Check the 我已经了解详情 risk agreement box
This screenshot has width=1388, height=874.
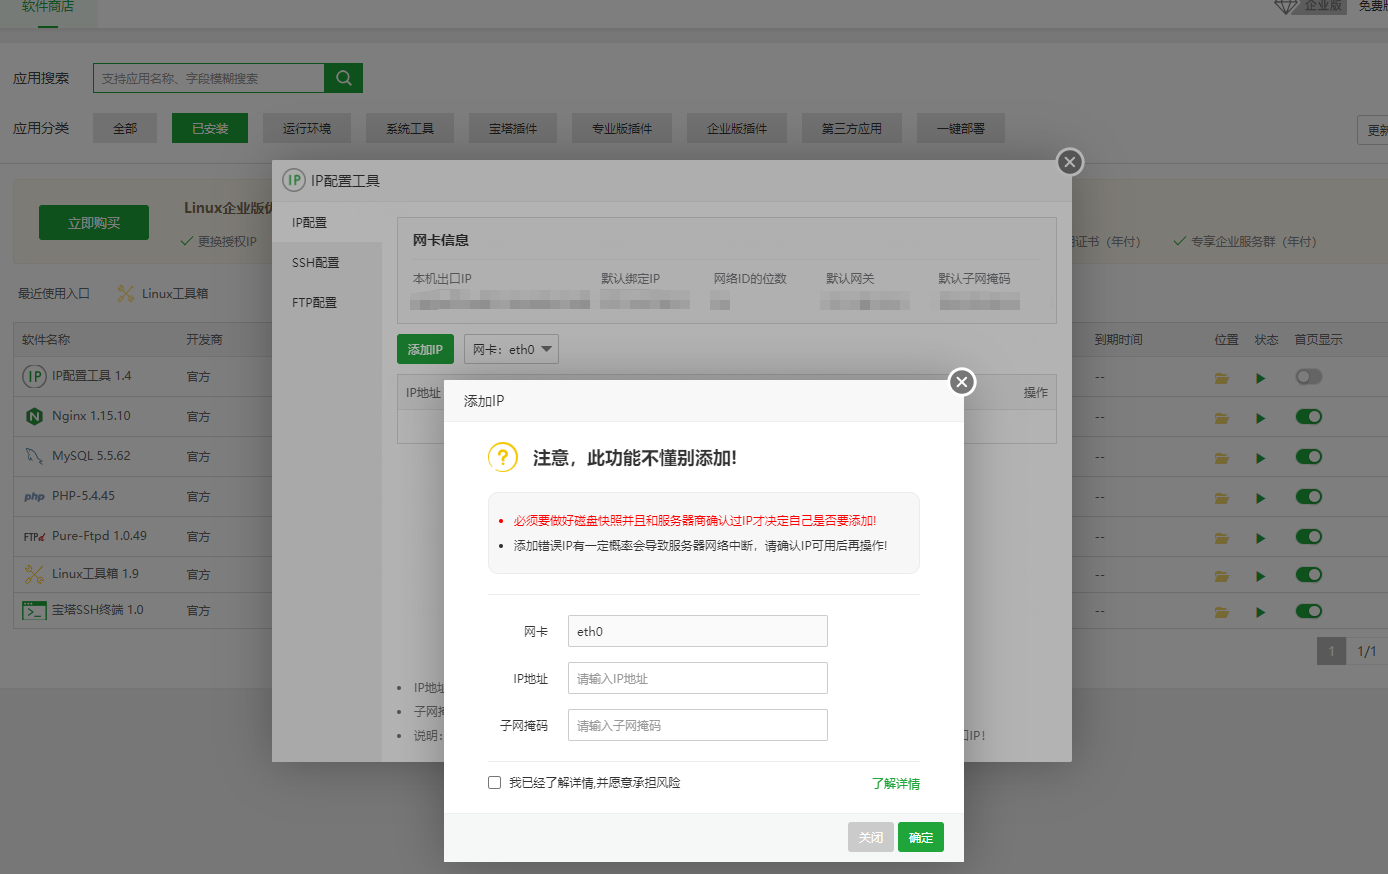[x=494, y=783]
